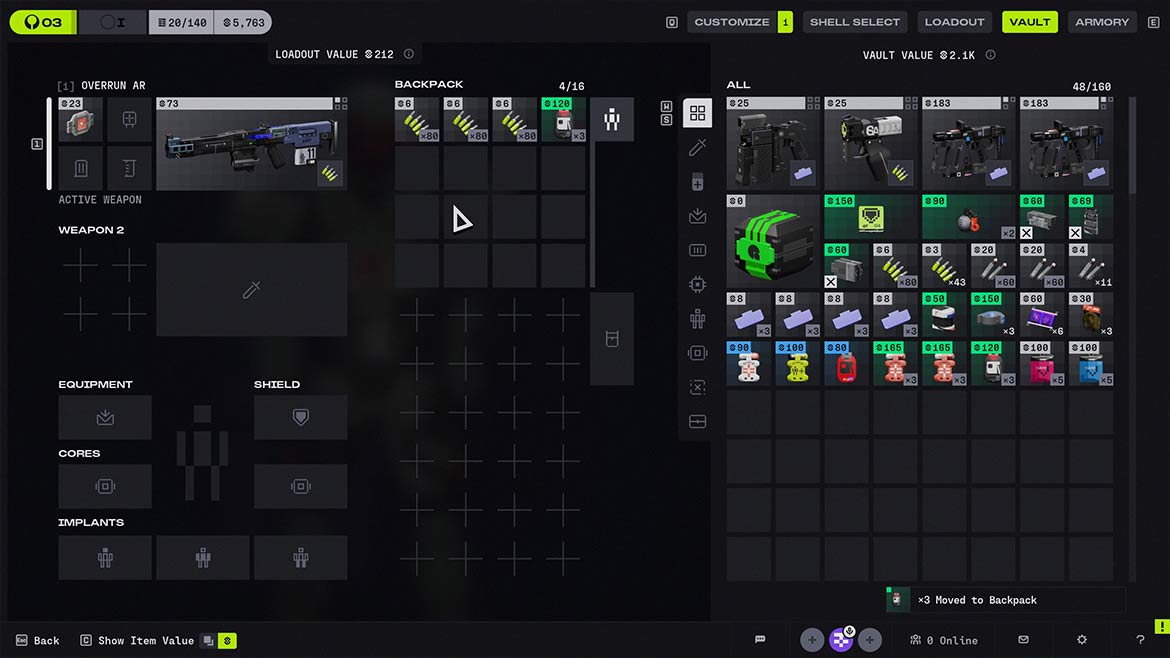
Task: Select the Overrun AR weapon thumbnail
Action: click(x=251, y=145)
